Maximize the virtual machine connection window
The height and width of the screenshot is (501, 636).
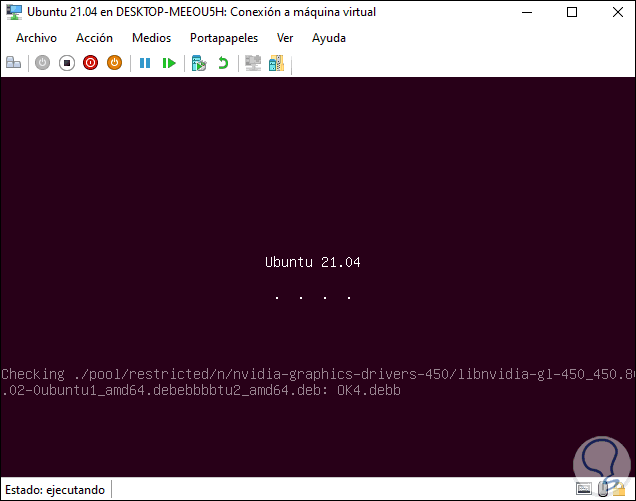(x=572, y=12)
